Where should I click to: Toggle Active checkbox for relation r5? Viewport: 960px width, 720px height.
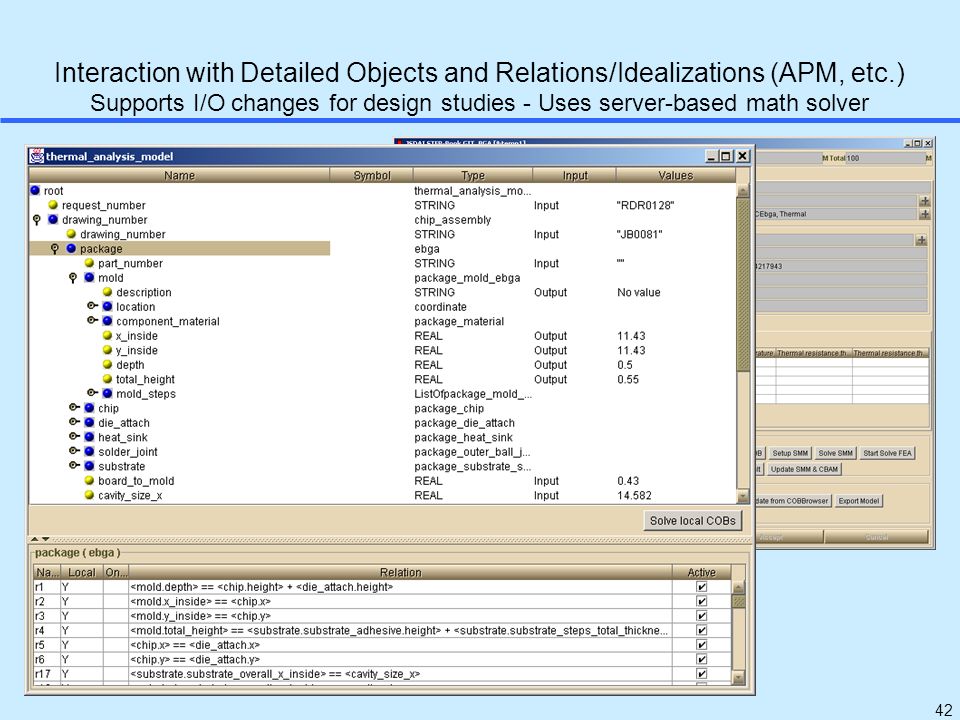point(702,645)
